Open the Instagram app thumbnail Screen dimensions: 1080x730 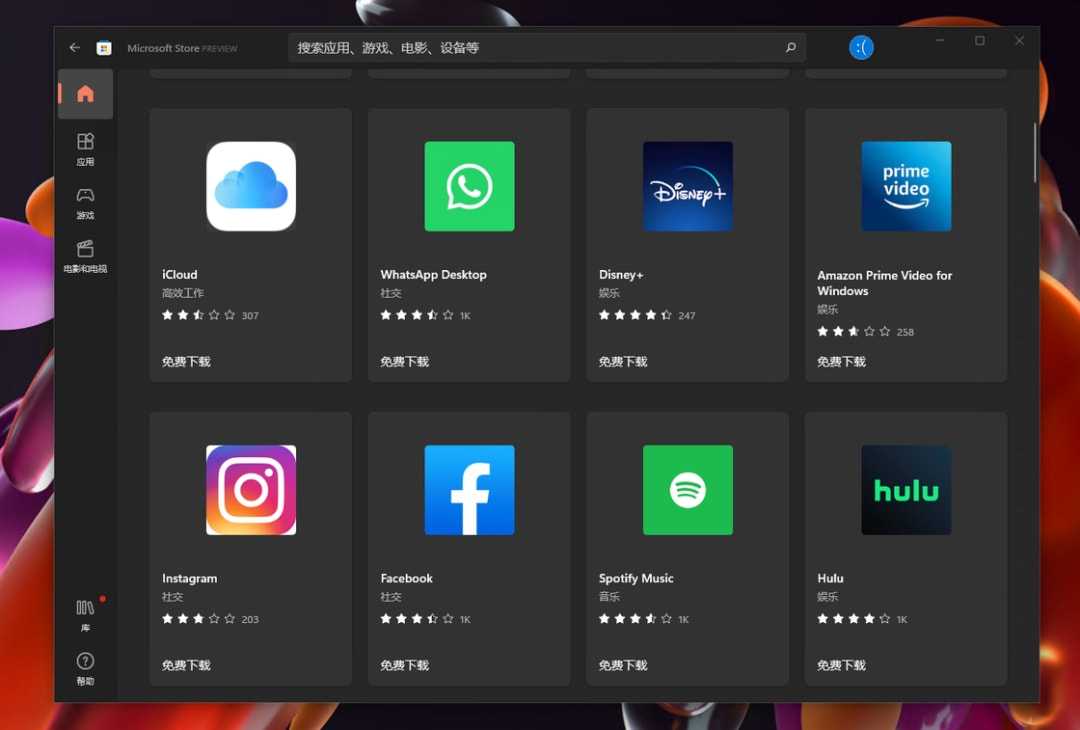pyautogui.click(x=250, y=490)
